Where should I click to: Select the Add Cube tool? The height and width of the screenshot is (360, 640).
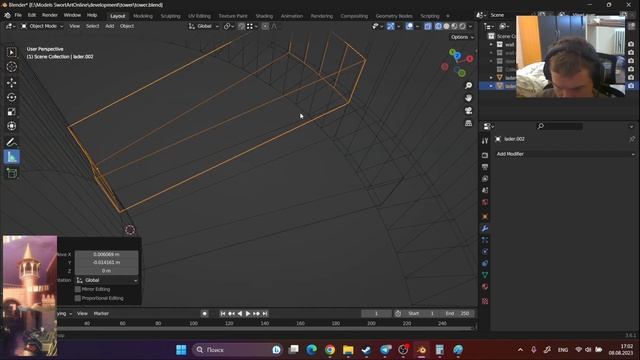tap(11, 173)
